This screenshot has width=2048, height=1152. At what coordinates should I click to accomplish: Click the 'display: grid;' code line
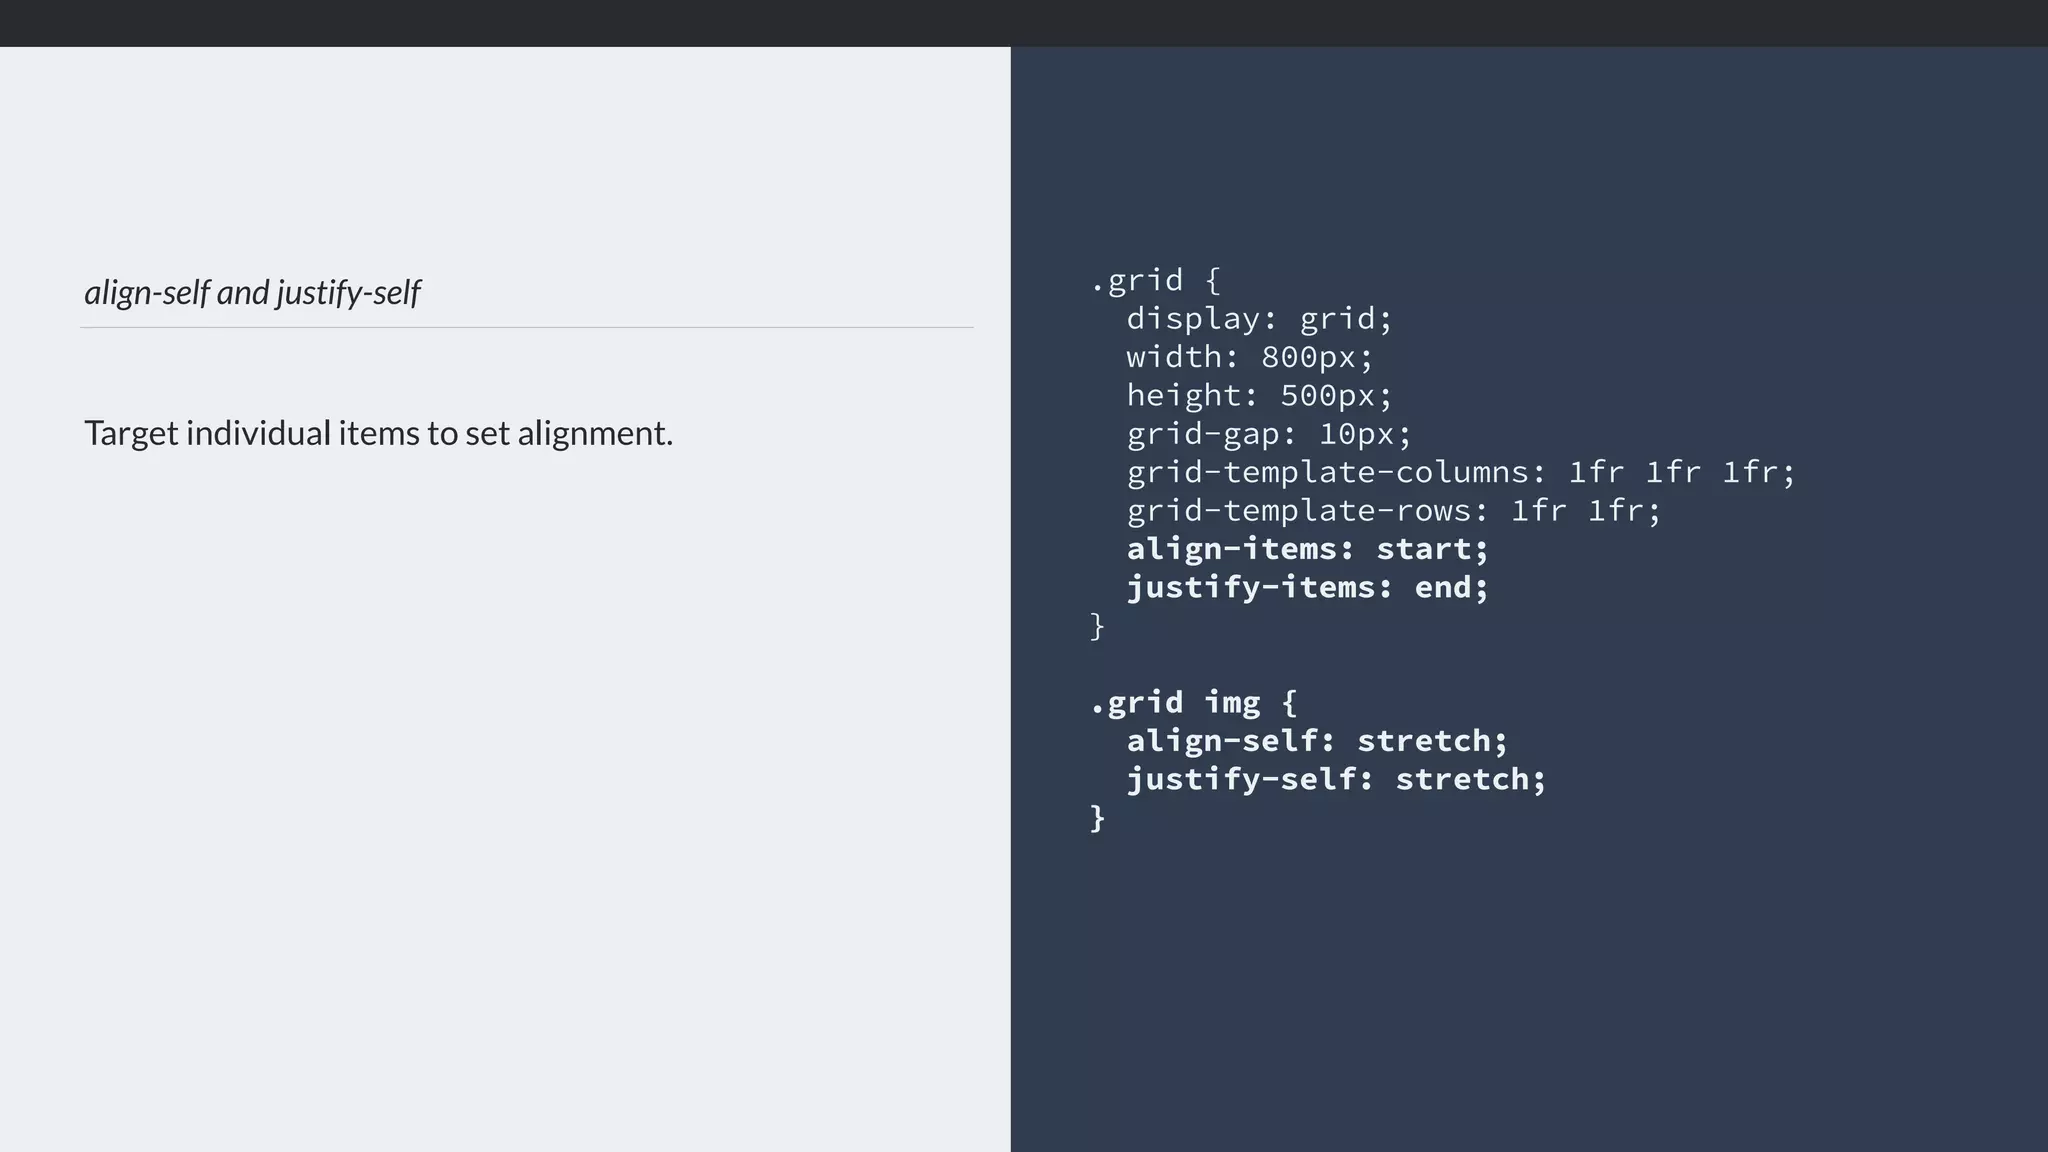point(1259,319)
